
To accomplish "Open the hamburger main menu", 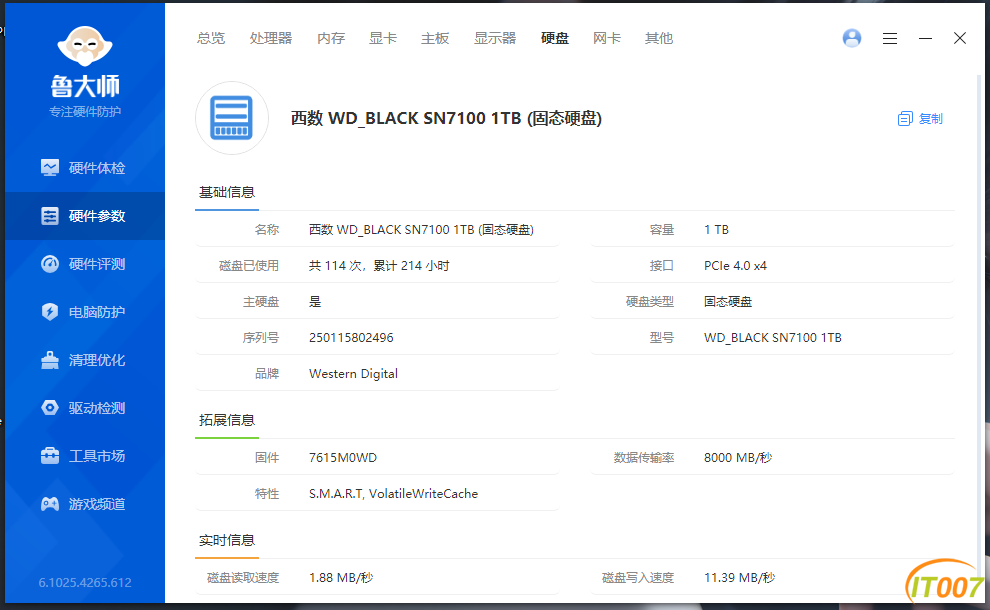I will pyautogui.click(x=890, y=39).
